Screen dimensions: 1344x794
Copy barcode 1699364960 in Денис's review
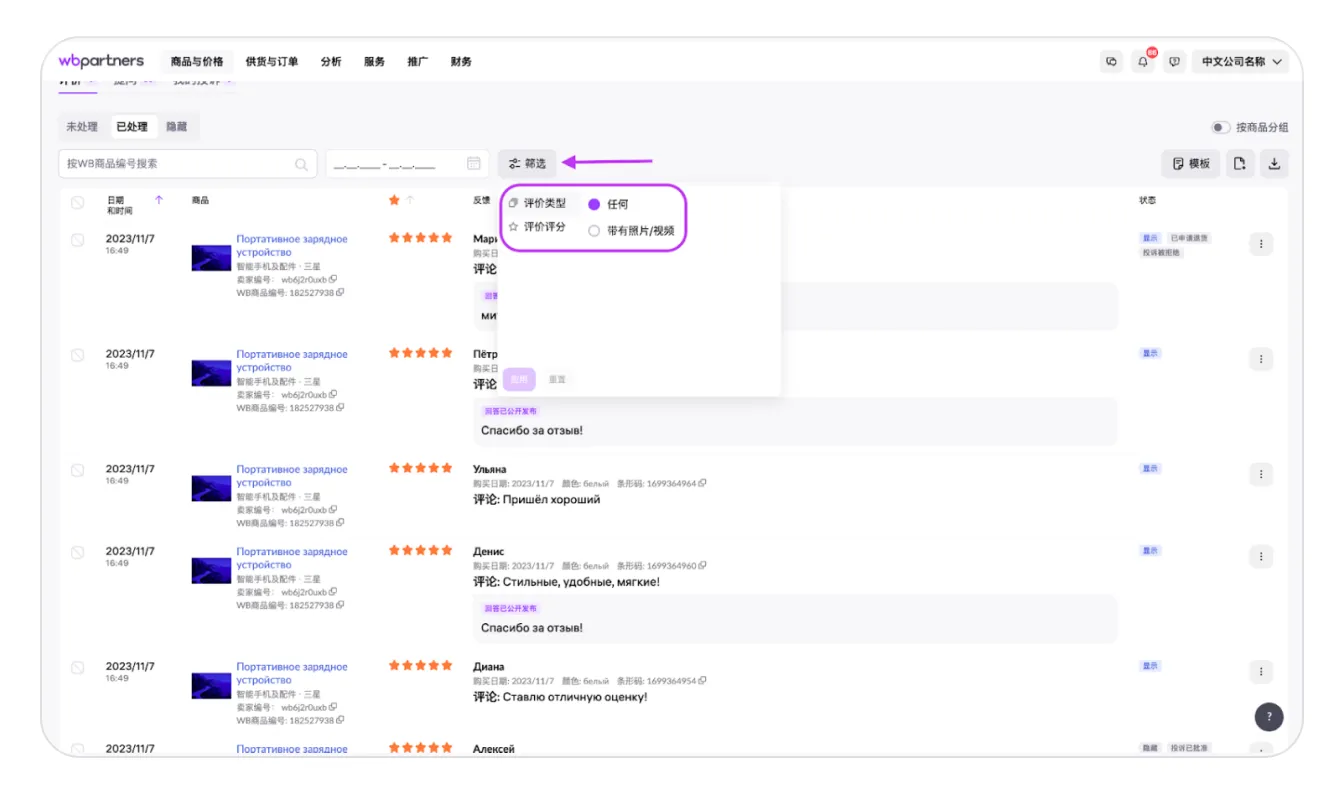point(702,566)
